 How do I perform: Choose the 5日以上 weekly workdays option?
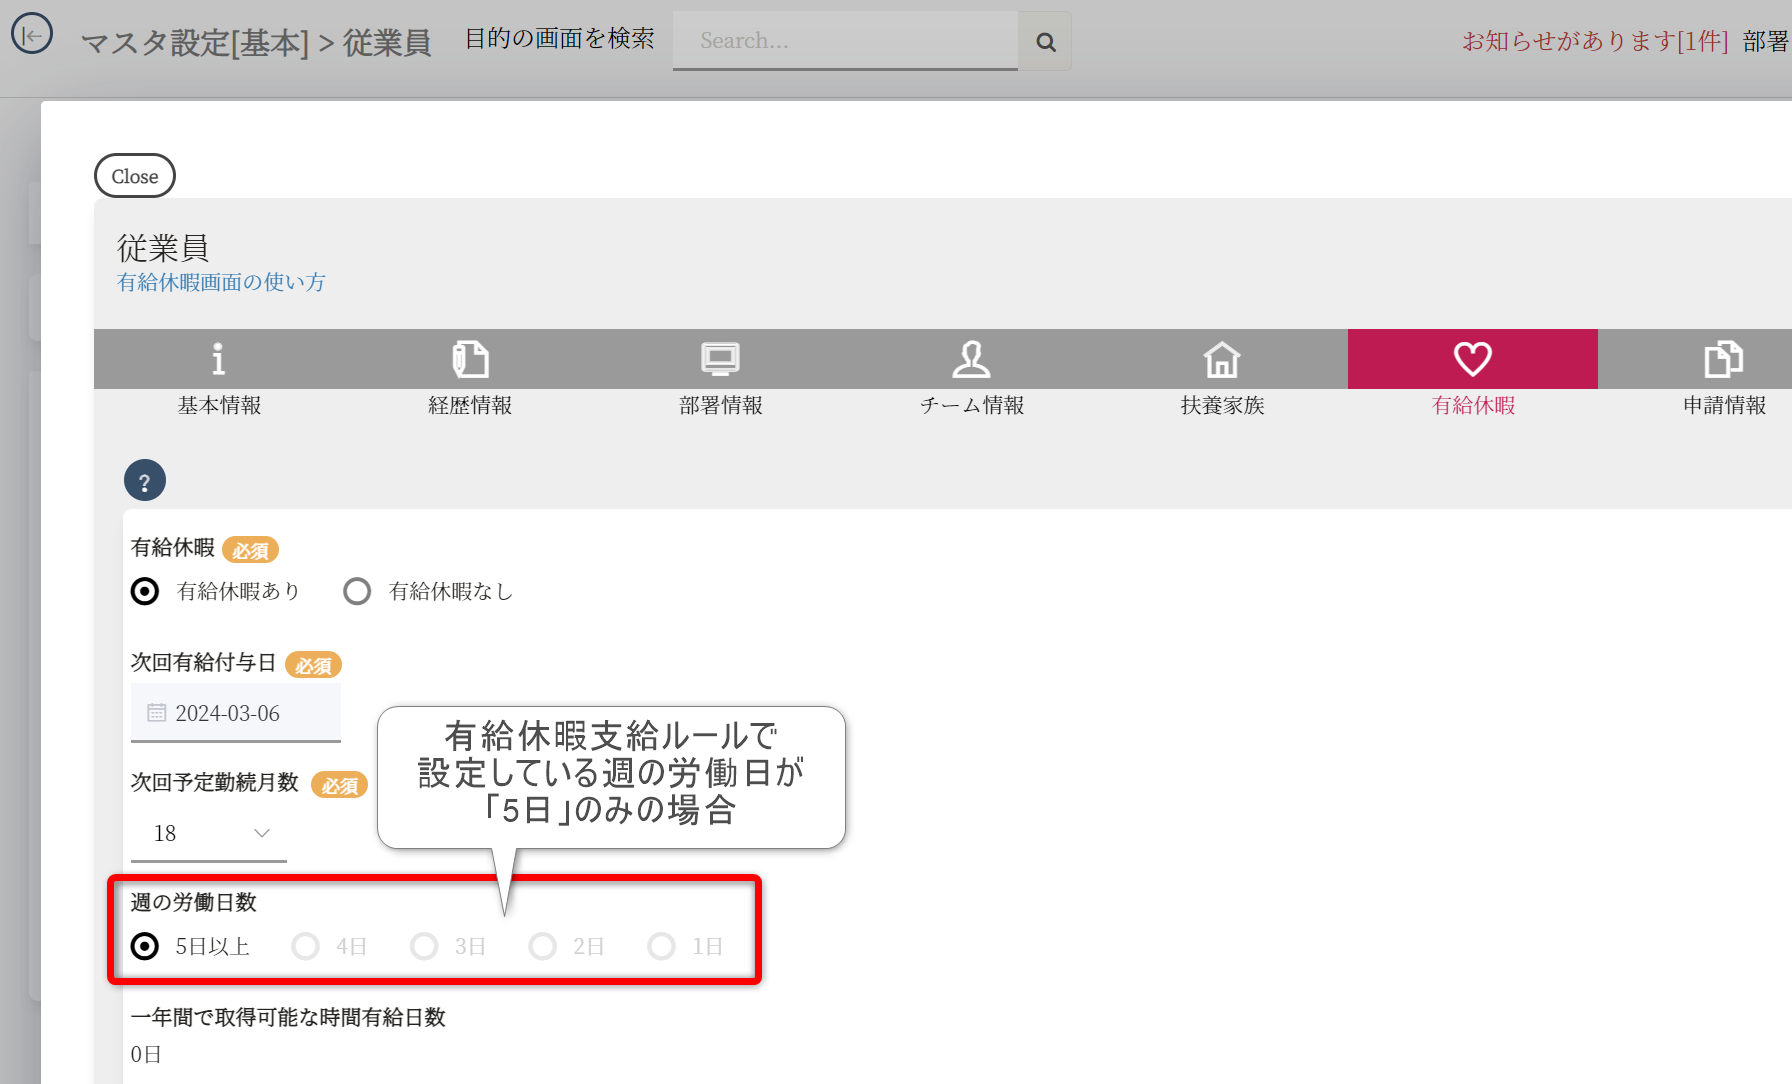pyautogui.click(x=145, y=946)
